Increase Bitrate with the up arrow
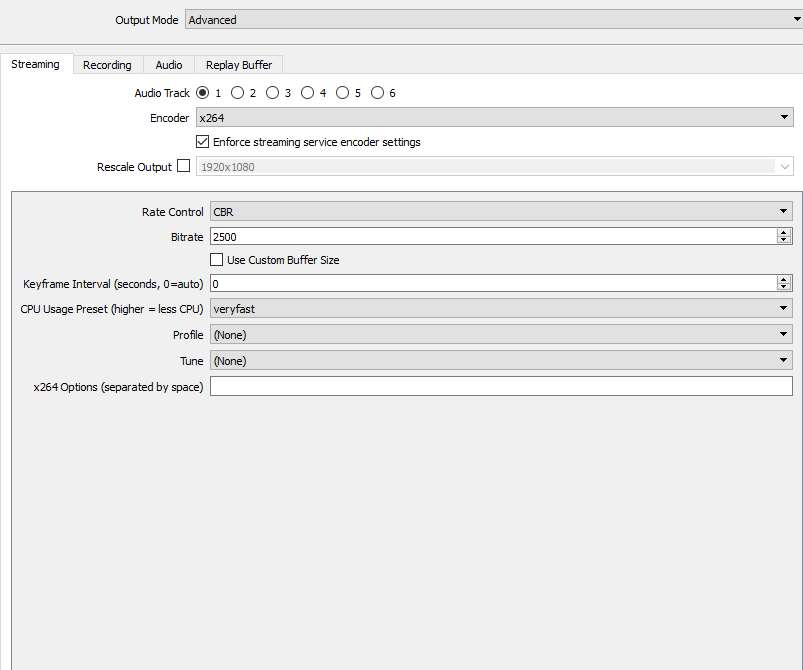803x670 pixels. (x=784, y=233)
